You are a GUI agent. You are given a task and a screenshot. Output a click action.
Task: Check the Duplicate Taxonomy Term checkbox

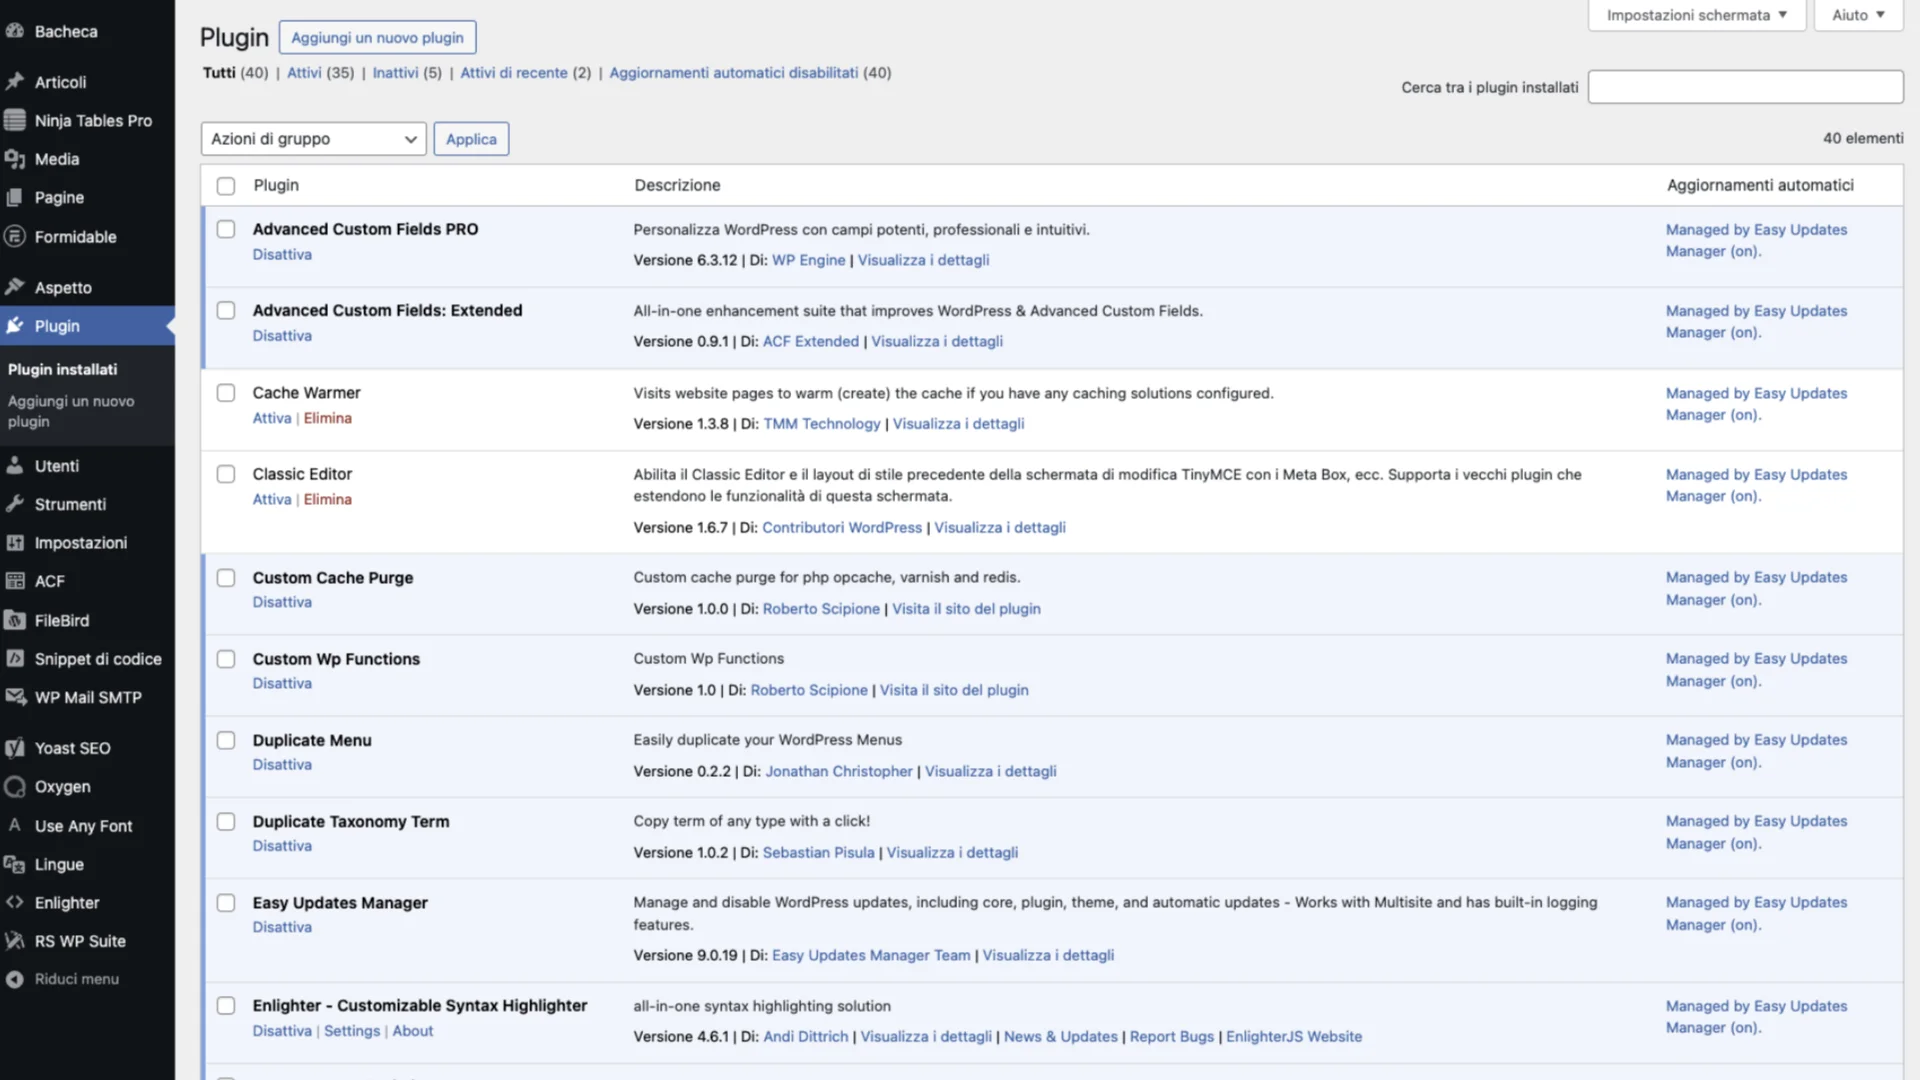point(226,821)
